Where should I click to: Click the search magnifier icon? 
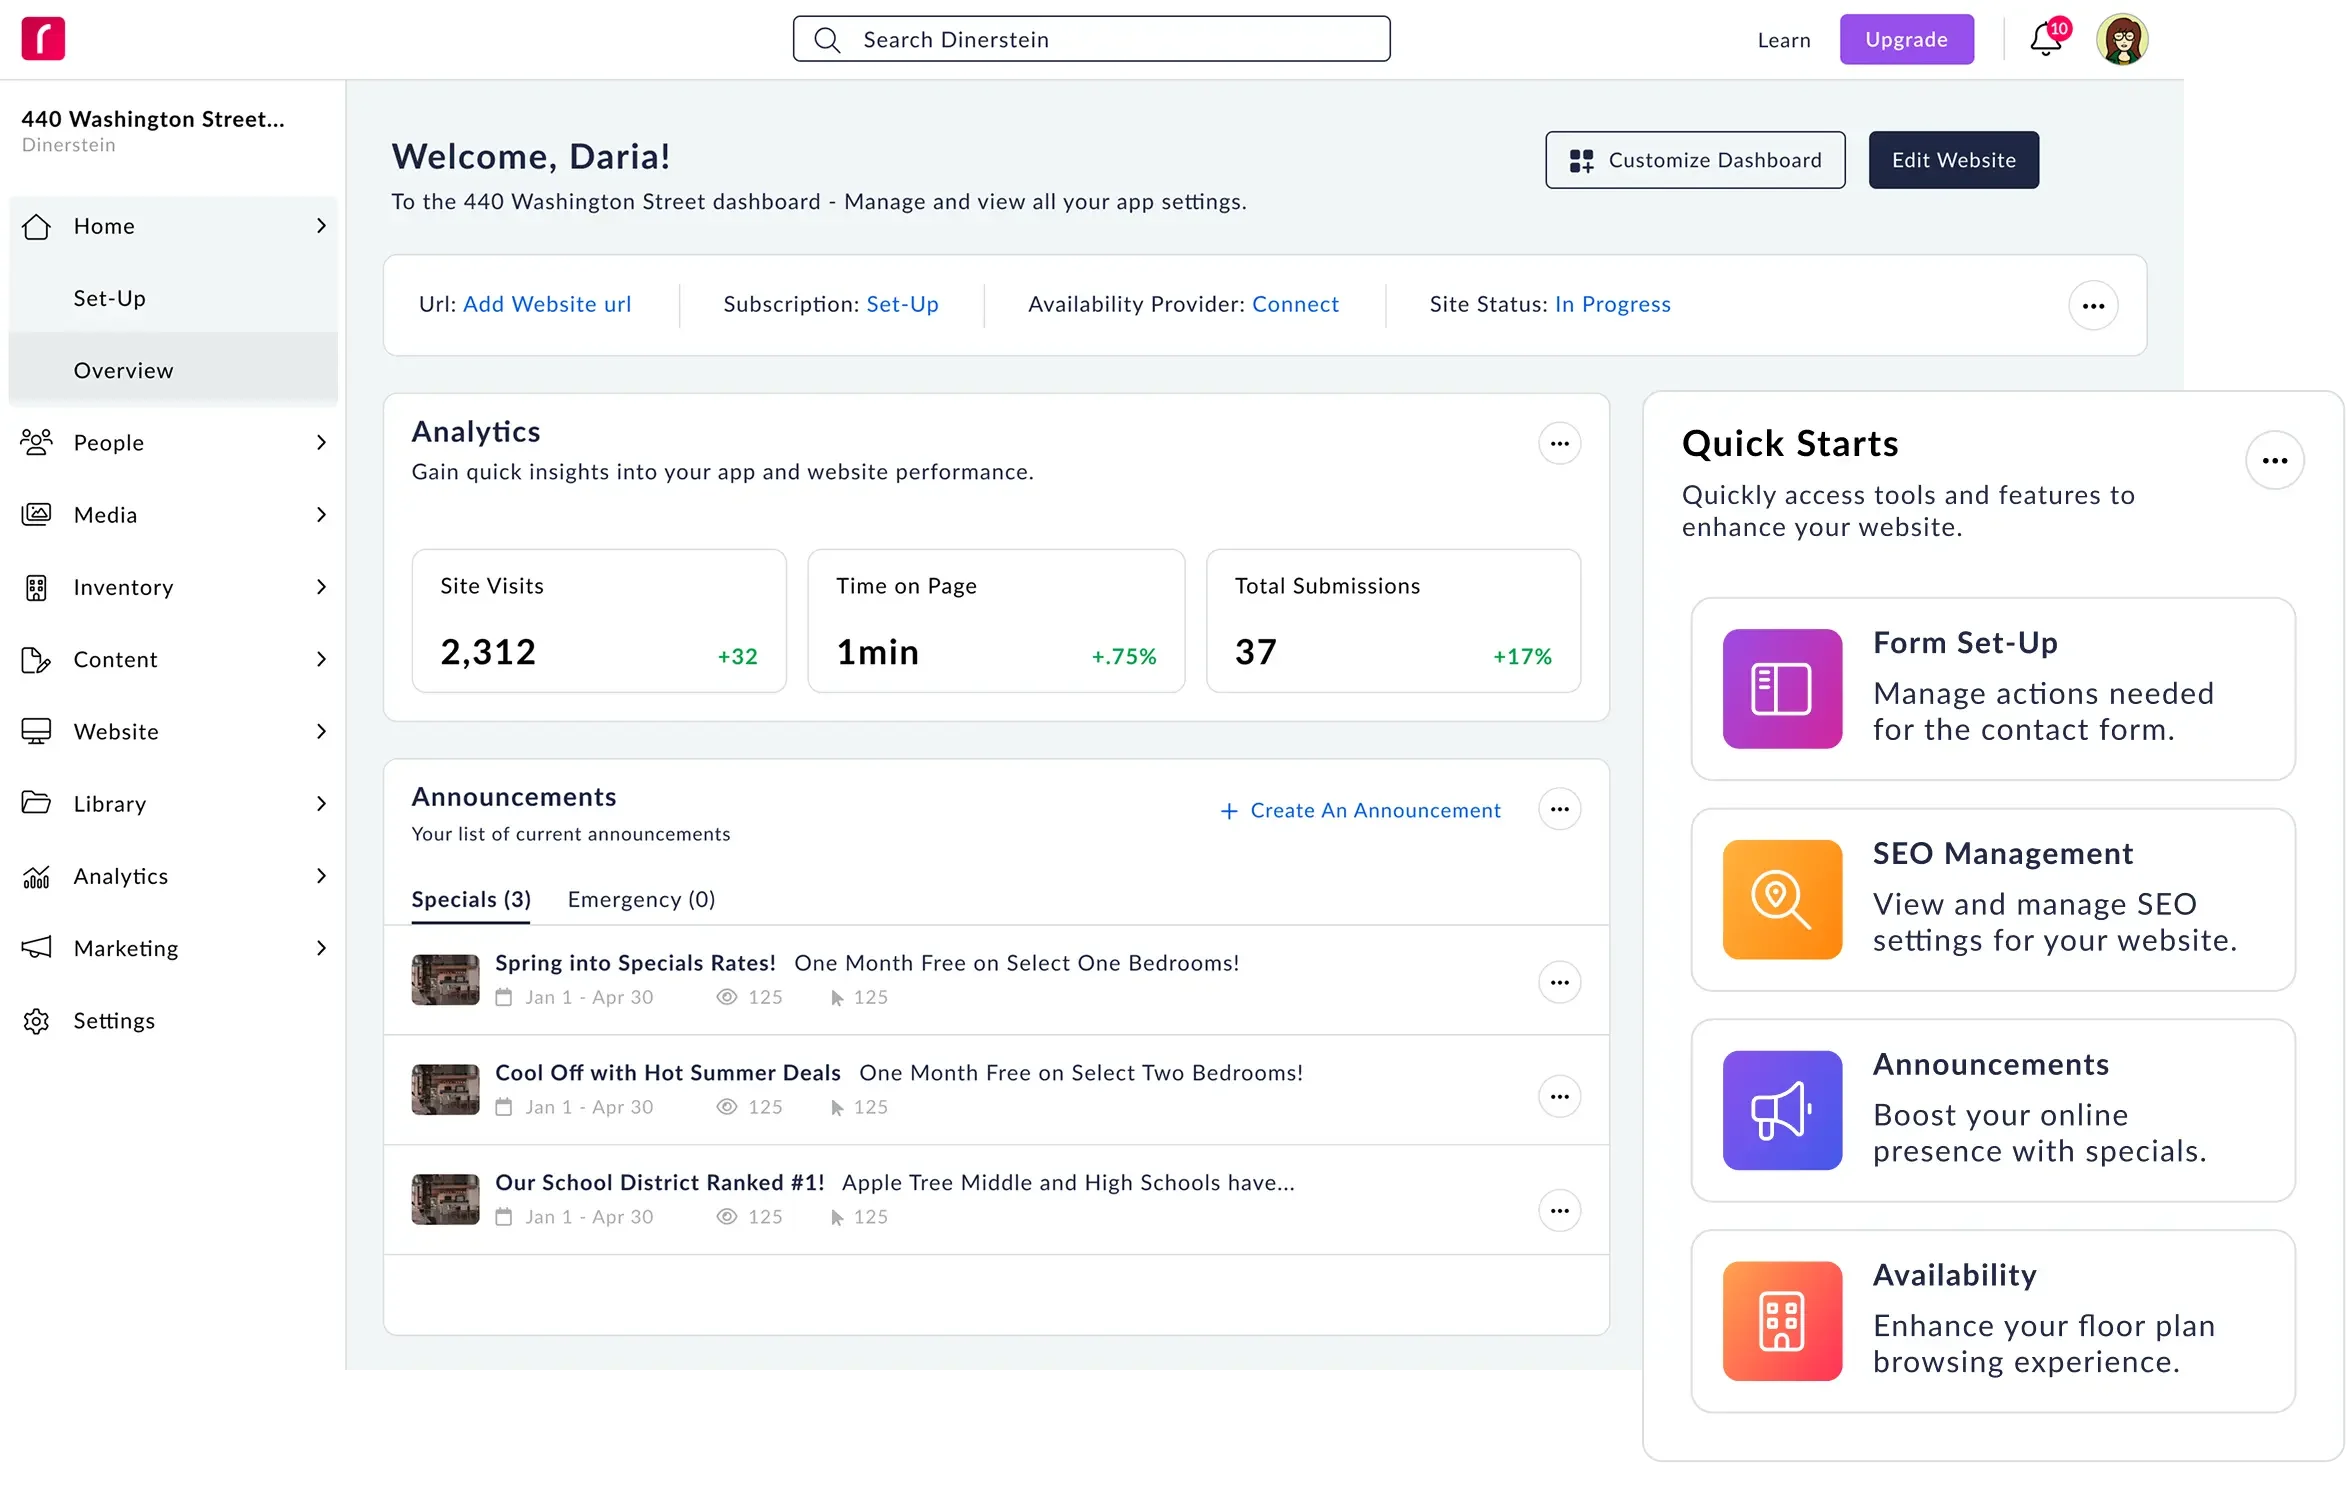coord(827,40)
